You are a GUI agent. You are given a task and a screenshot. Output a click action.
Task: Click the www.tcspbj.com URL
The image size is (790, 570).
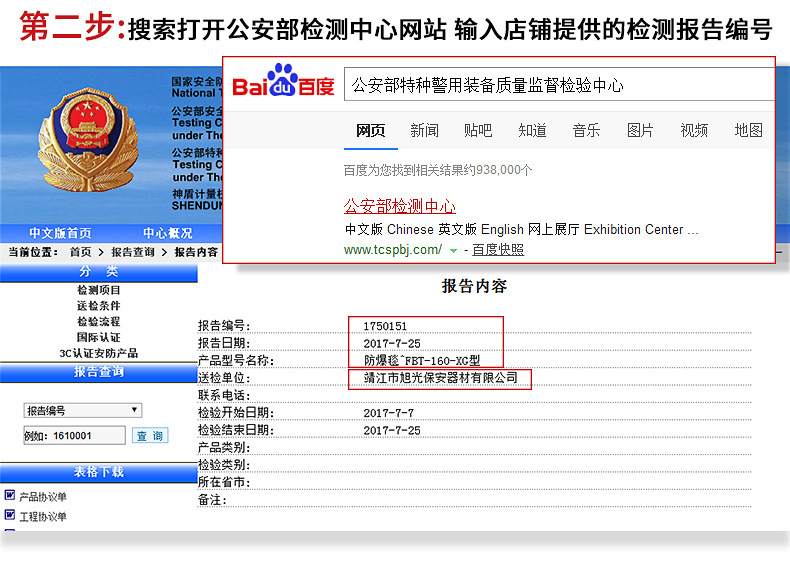(x=393, y=250)
